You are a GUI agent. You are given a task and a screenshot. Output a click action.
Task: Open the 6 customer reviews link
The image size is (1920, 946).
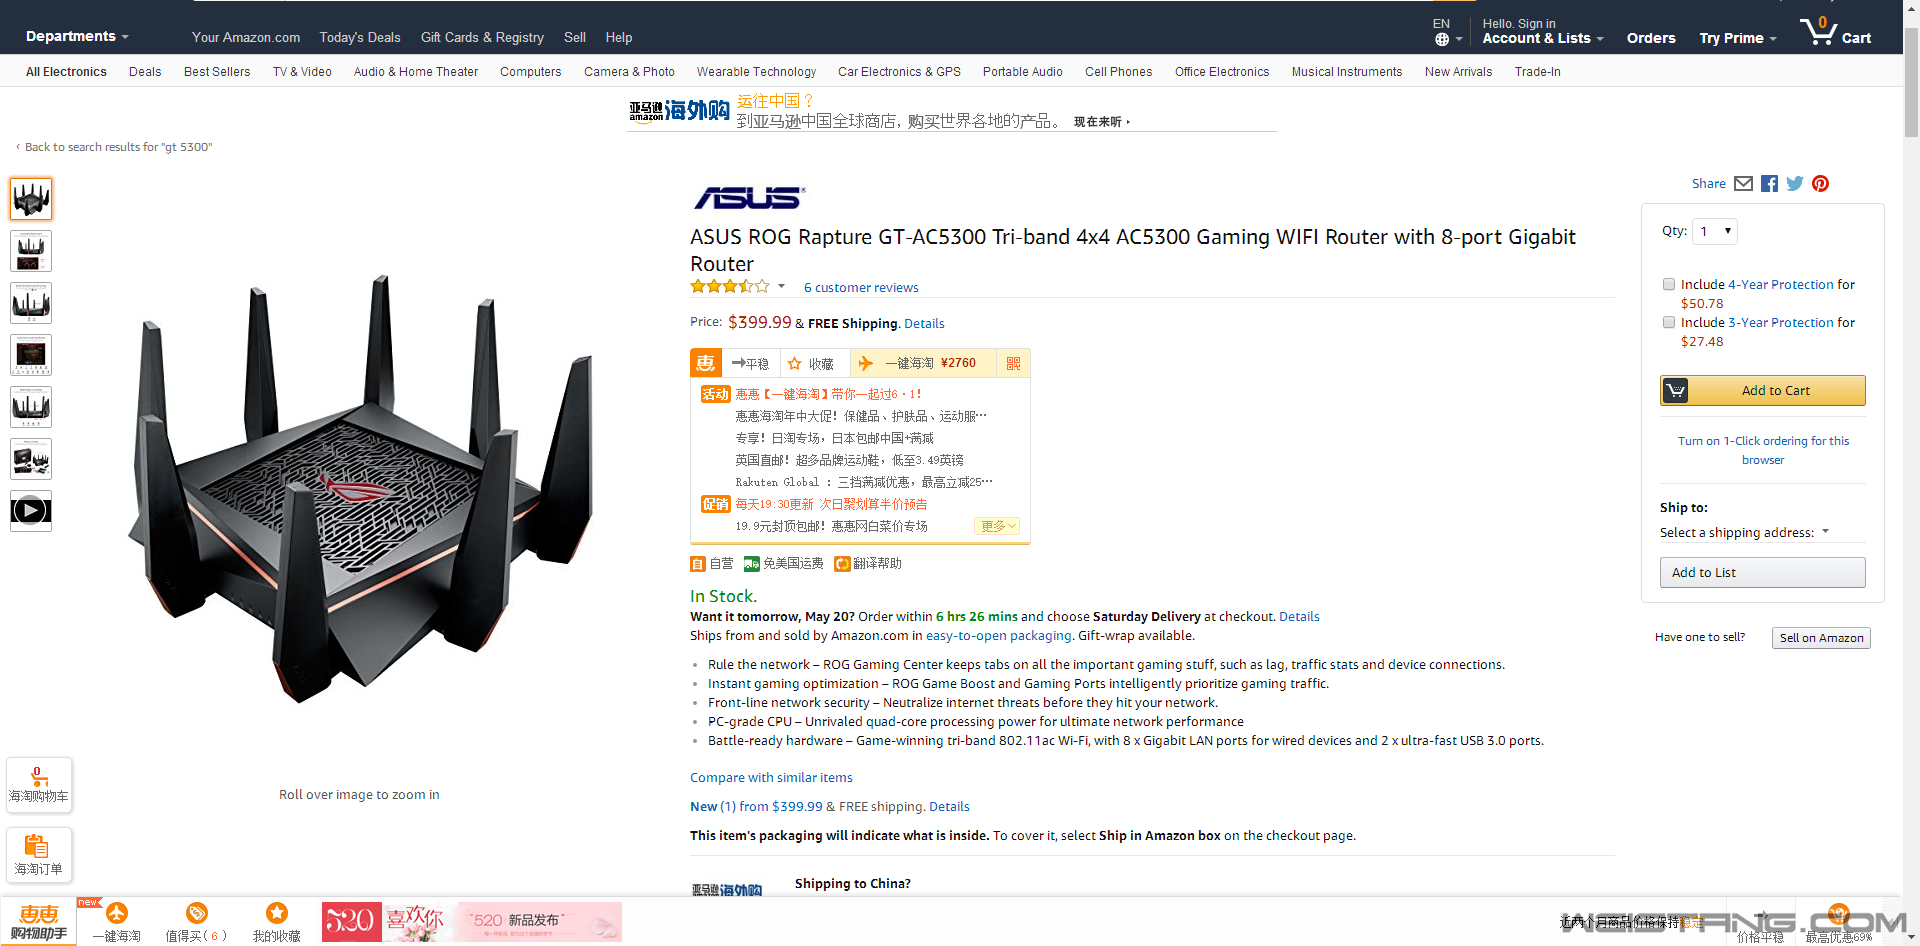point(861,287)
